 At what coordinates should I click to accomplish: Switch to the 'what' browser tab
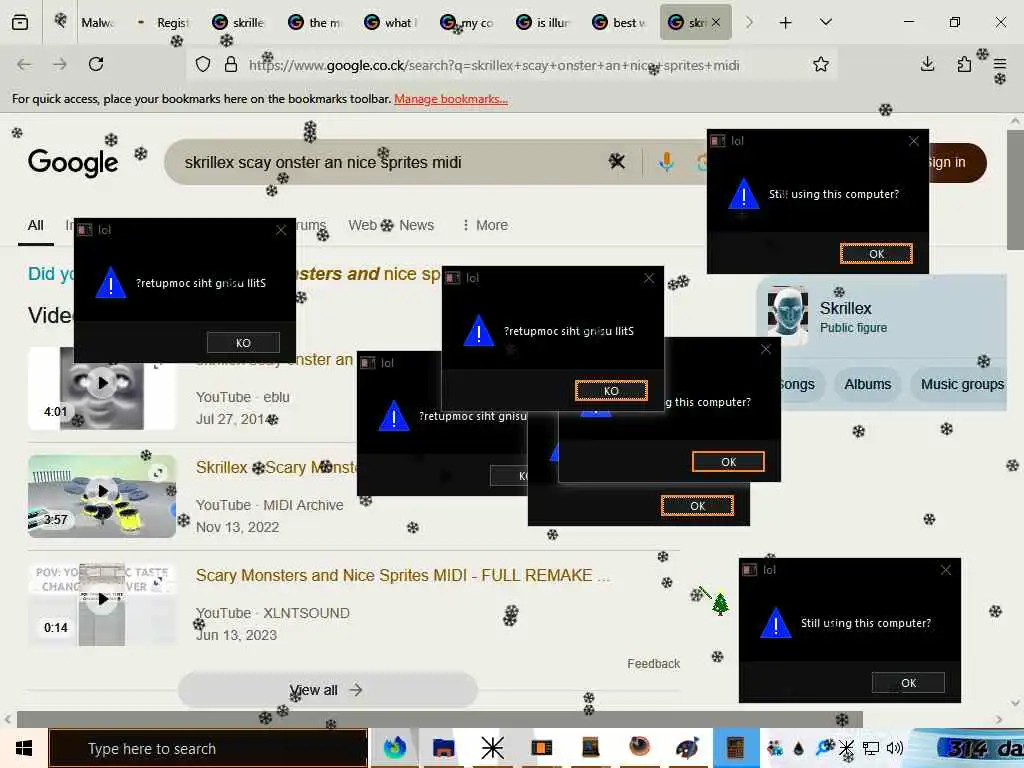pos(391,23)
